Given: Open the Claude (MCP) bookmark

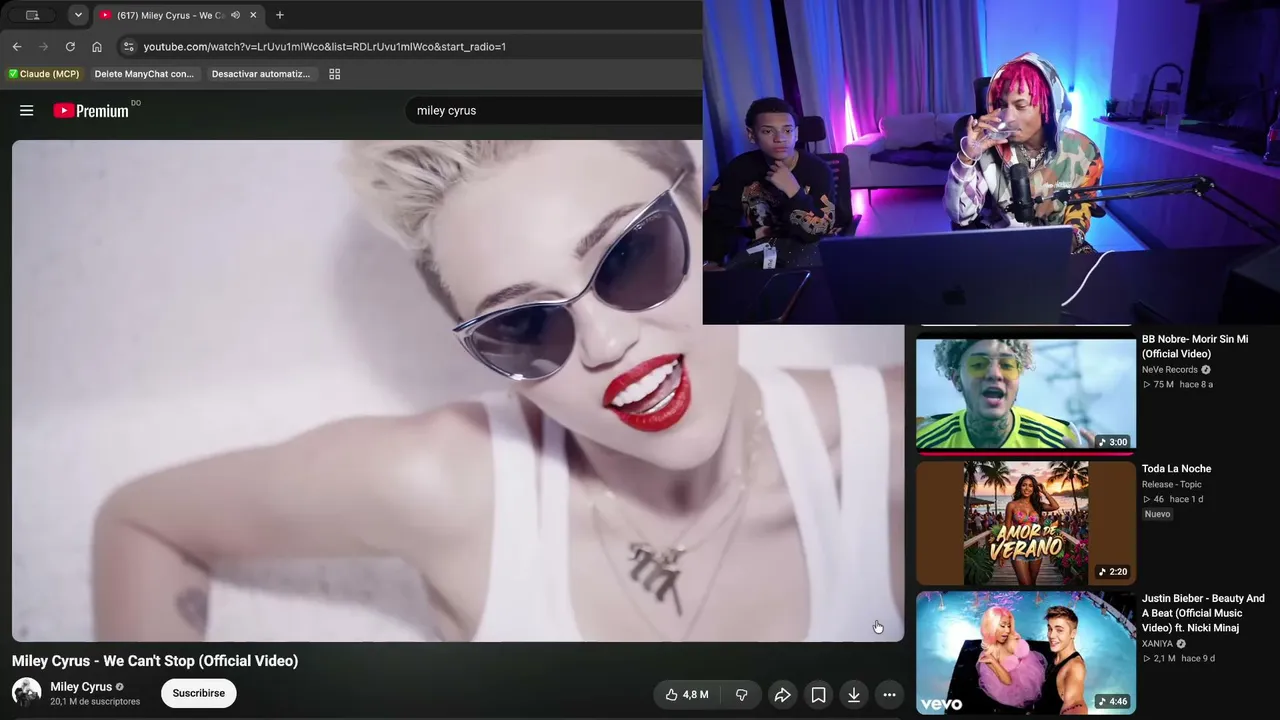Looking at the screenshot, I should 44,74.
